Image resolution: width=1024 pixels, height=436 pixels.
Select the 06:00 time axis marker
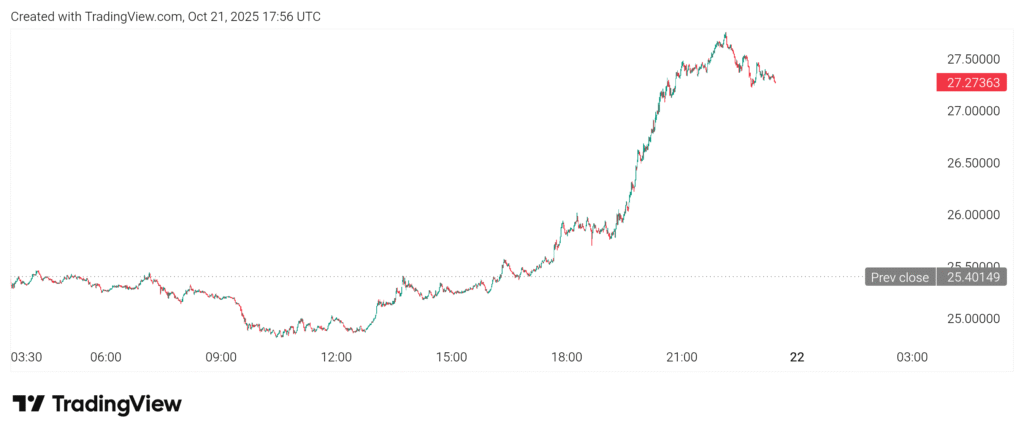pos(106,356)
